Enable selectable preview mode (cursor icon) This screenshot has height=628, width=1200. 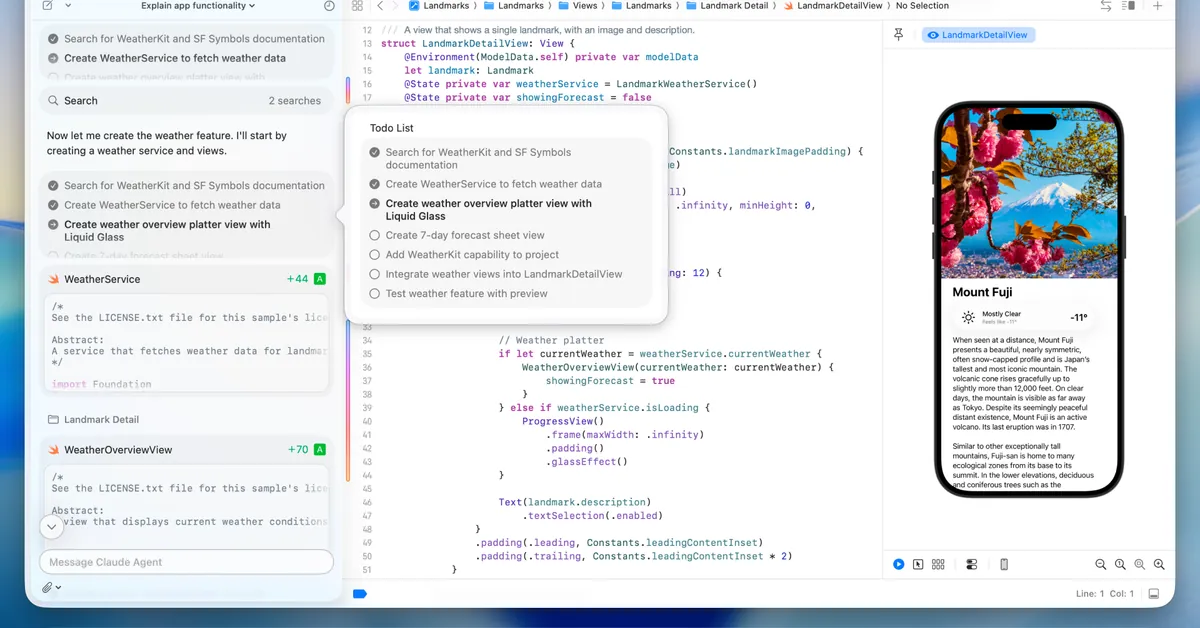point(918,565)
